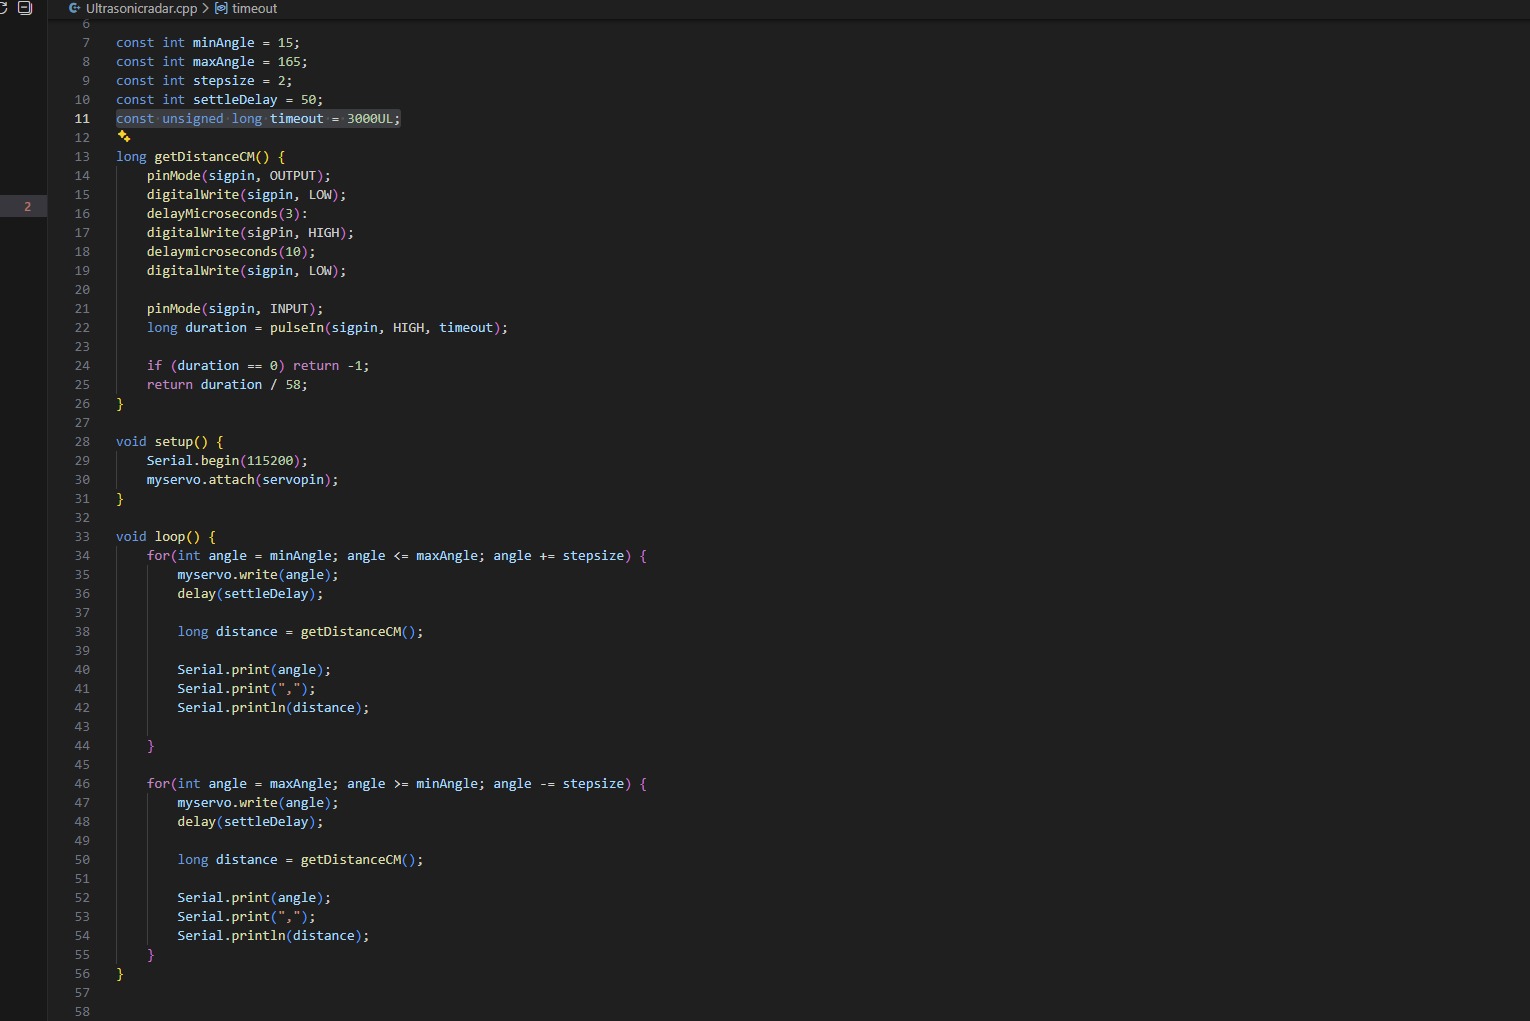Click the 3000UL value on line 11
The image size is (1530, 1021).
(x=370, y=118)
